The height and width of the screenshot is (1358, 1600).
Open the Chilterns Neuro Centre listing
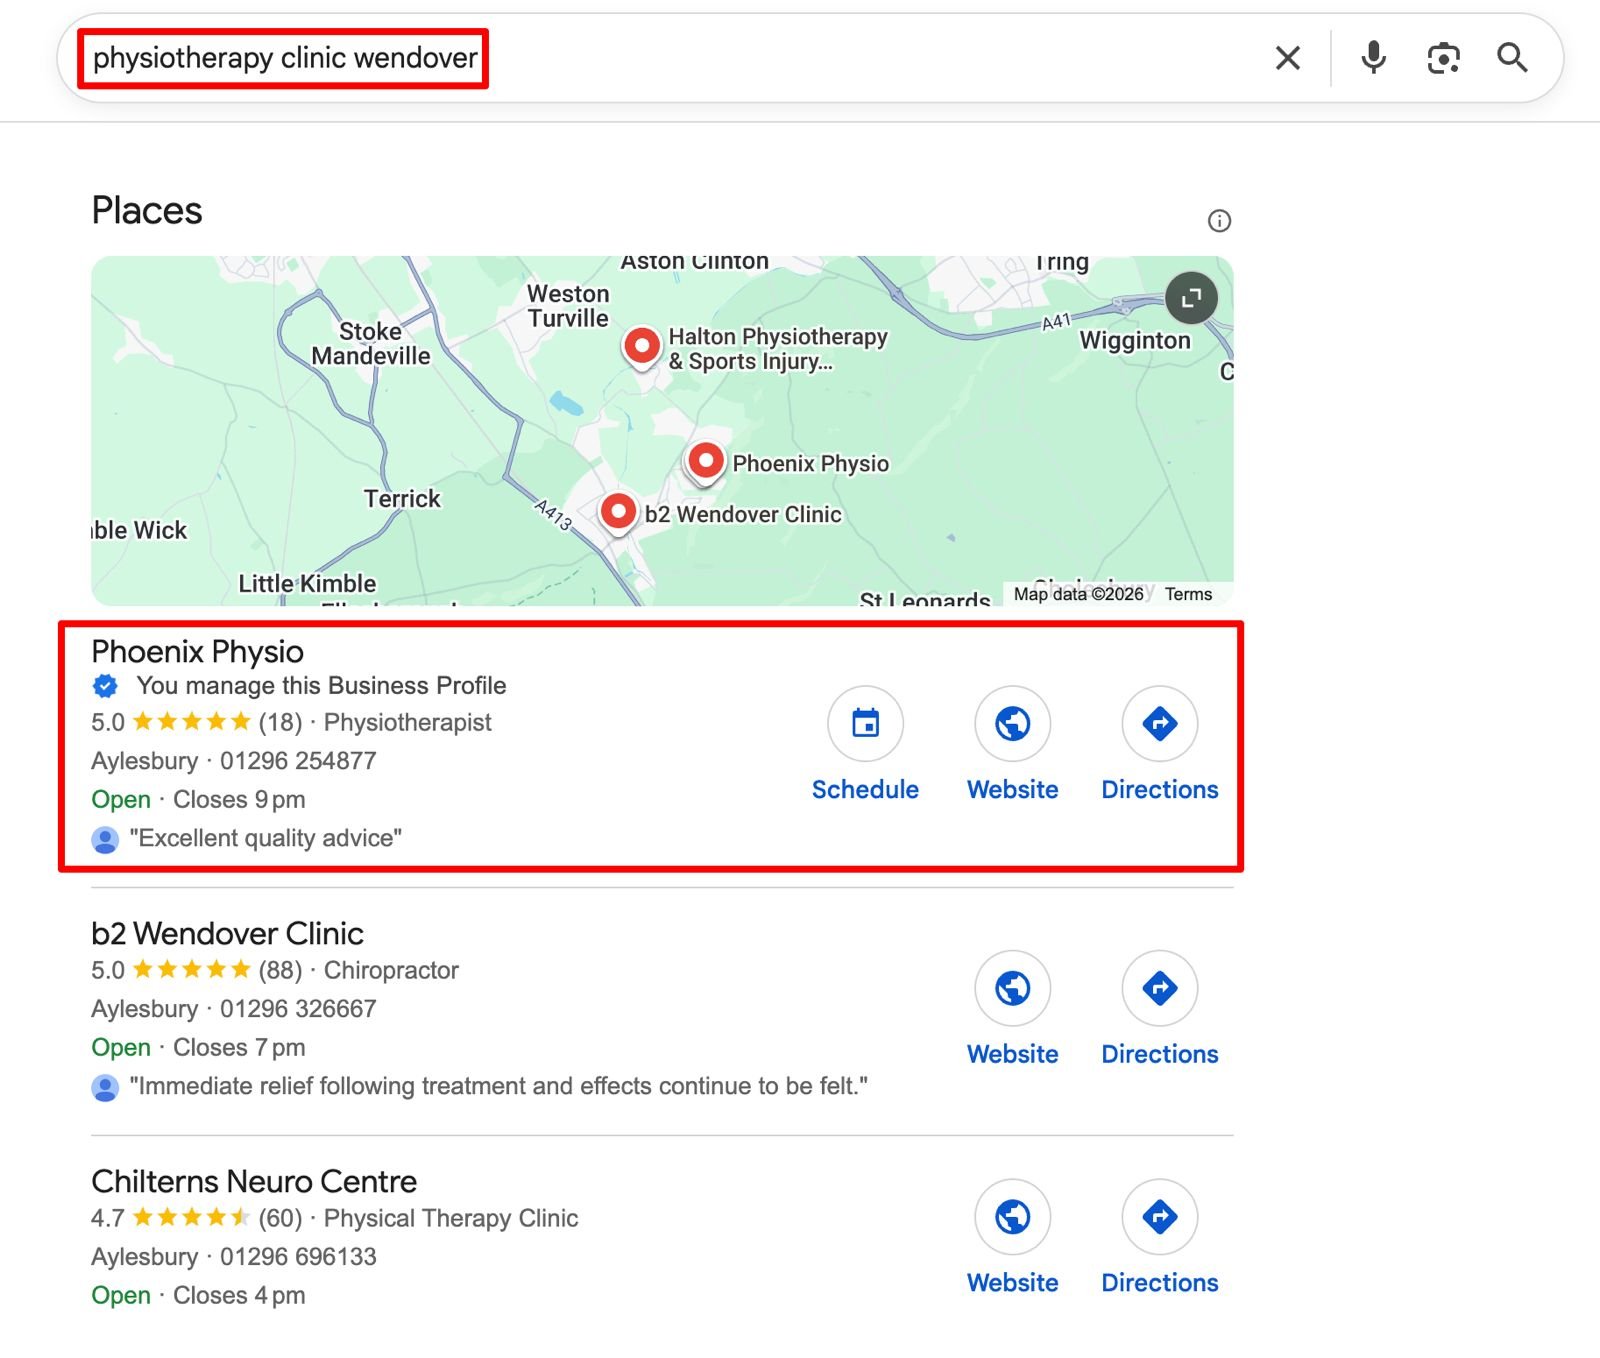[254, 1182]
